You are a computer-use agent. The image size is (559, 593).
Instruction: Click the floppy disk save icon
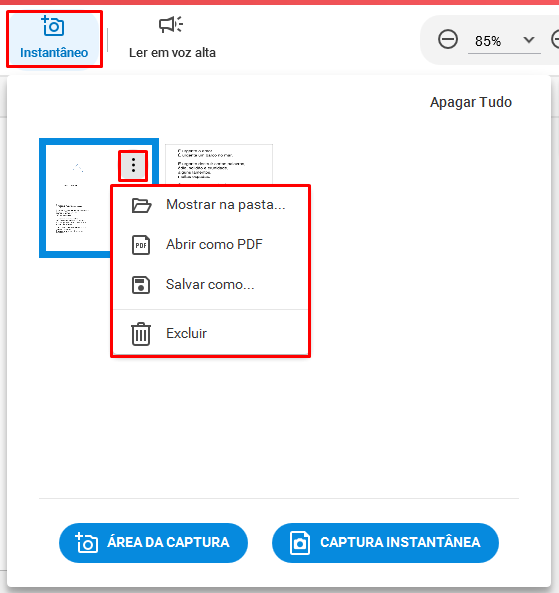point(141,285)
